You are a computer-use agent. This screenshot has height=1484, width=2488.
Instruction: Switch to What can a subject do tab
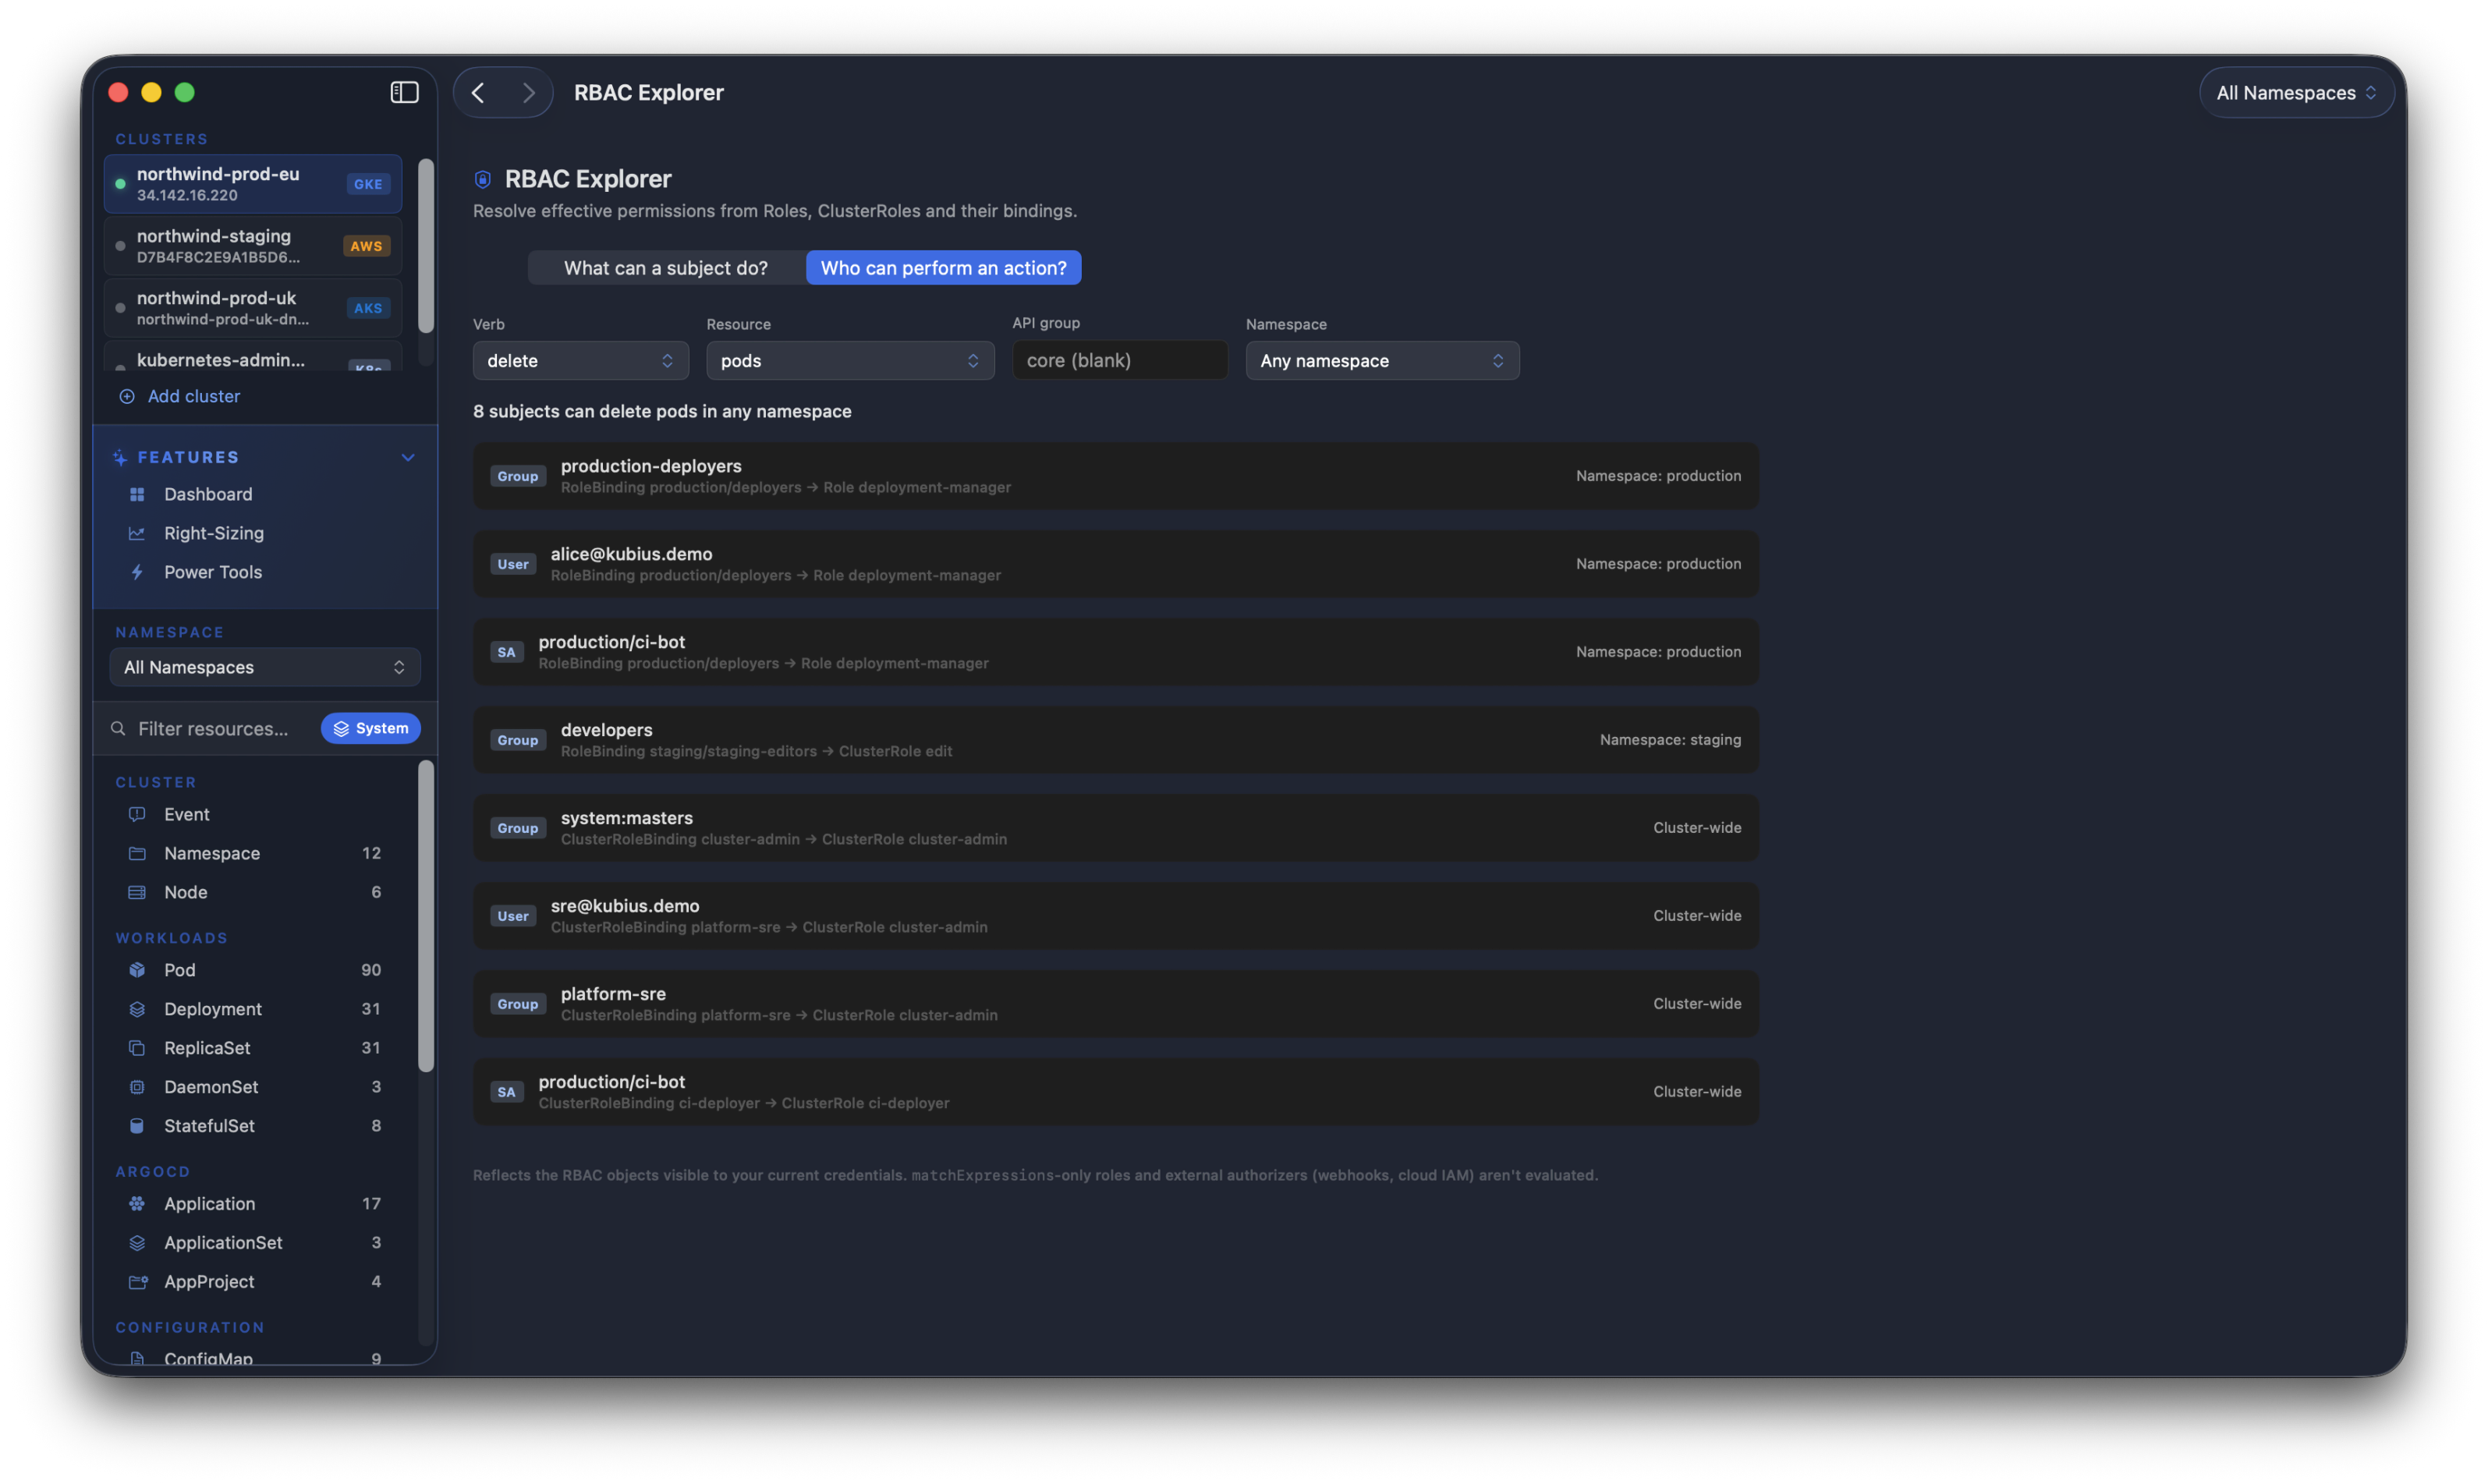[x=666, y=268]
